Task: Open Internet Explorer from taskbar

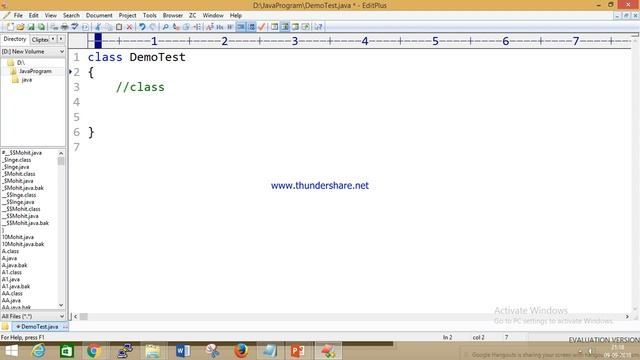Action: (39, 351)
